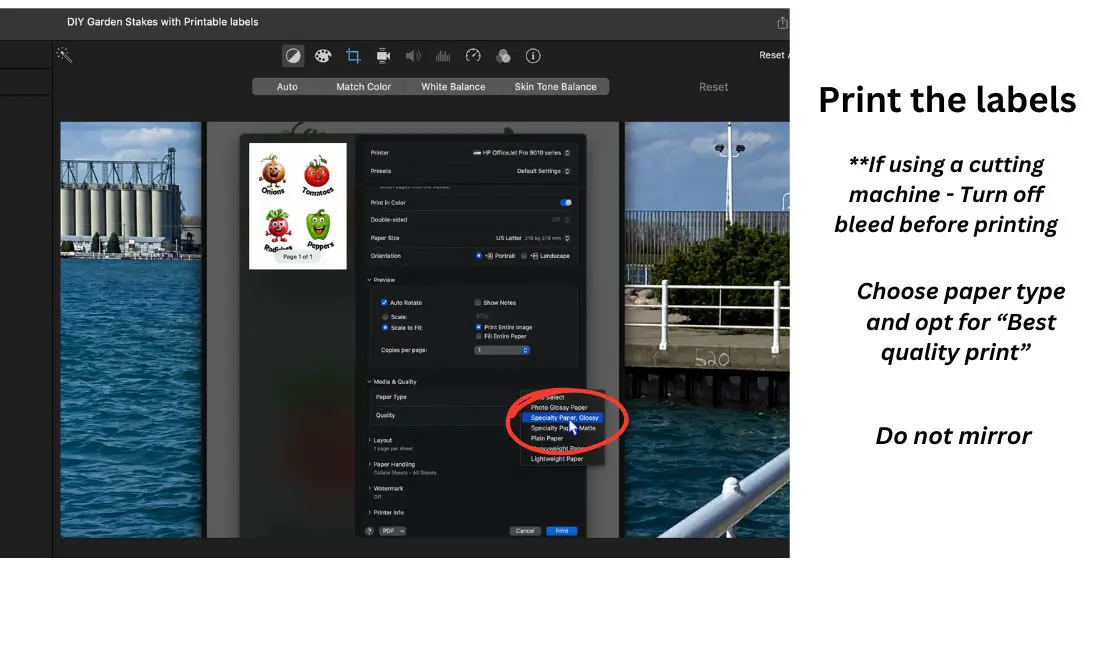Click the share icon in title bar
The image size is (1100, 650).
(782, 22)
